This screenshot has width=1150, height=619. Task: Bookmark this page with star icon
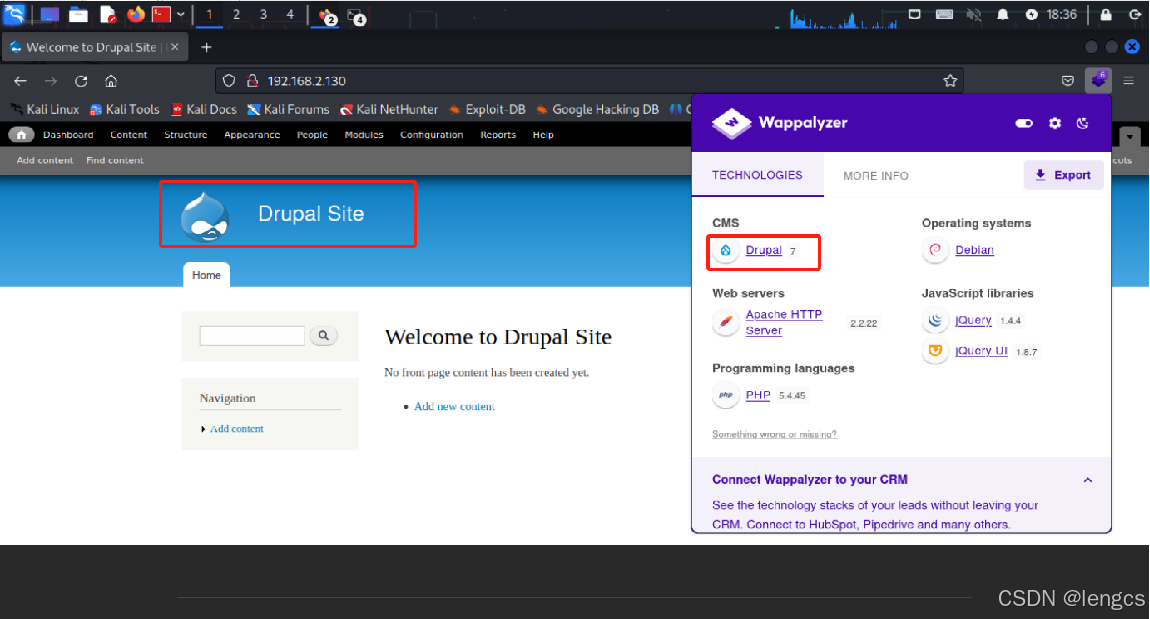[950, 81]
